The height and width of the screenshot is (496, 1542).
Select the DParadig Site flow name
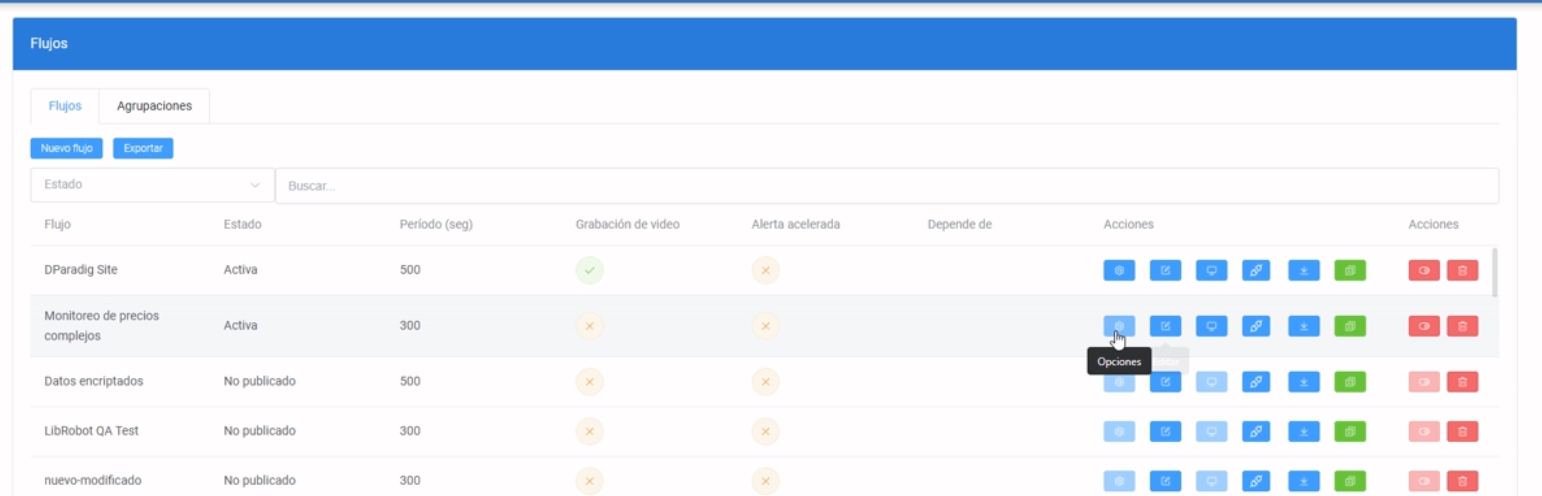point(81,270)
